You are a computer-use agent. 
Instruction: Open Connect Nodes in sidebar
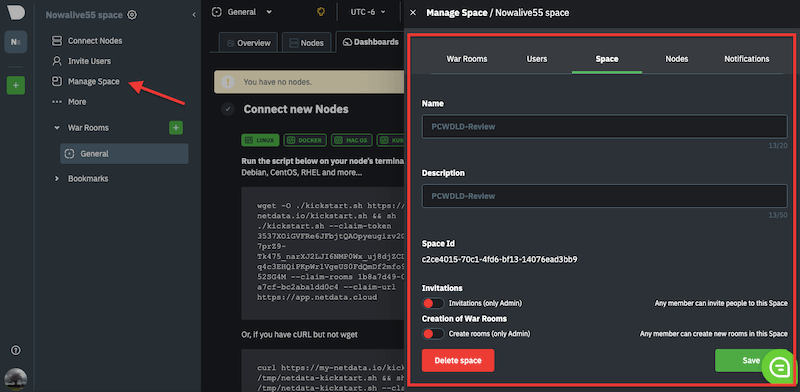tap(87, 41)
